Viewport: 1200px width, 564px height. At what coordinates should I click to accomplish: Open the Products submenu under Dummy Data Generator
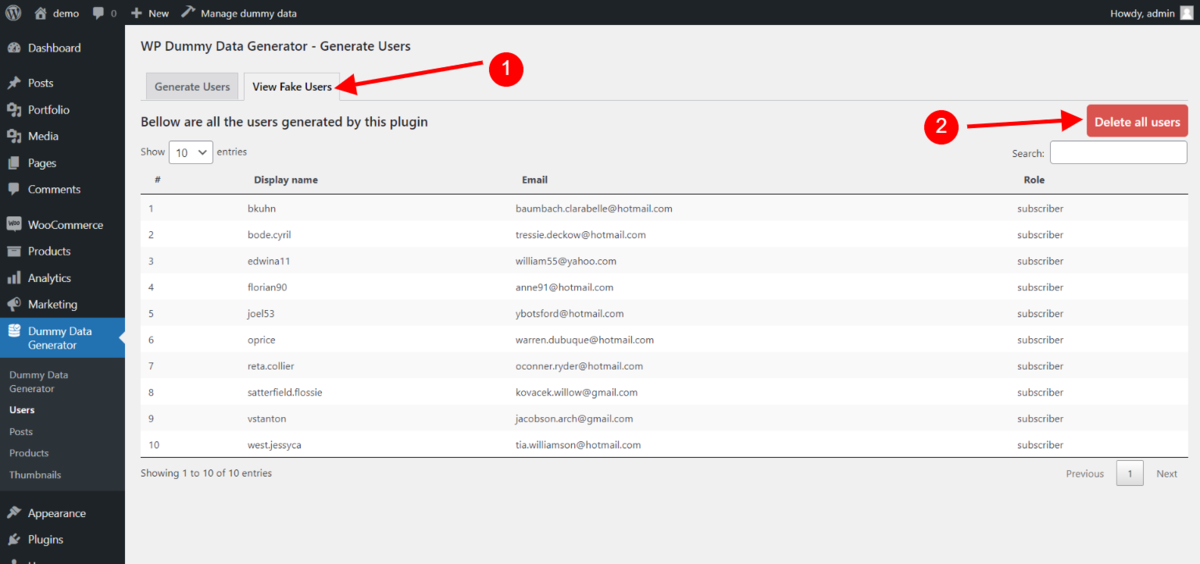pos(29,453)
